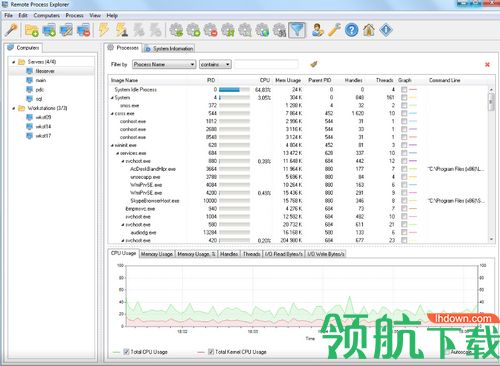Select the first workstation under Workstations
This screenshot has width=500, height=366.
(x=43, y=117)
